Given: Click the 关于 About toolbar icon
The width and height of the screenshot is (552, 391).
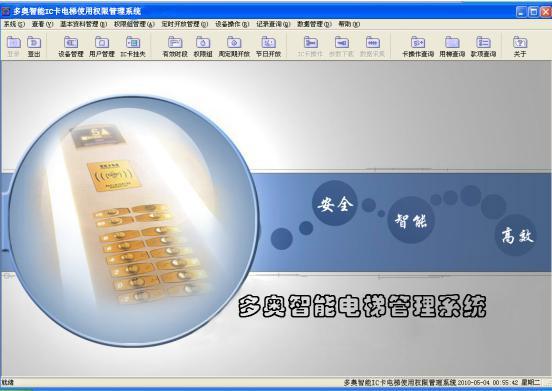Looking at the screenshot, I should (x=520, y=46).
